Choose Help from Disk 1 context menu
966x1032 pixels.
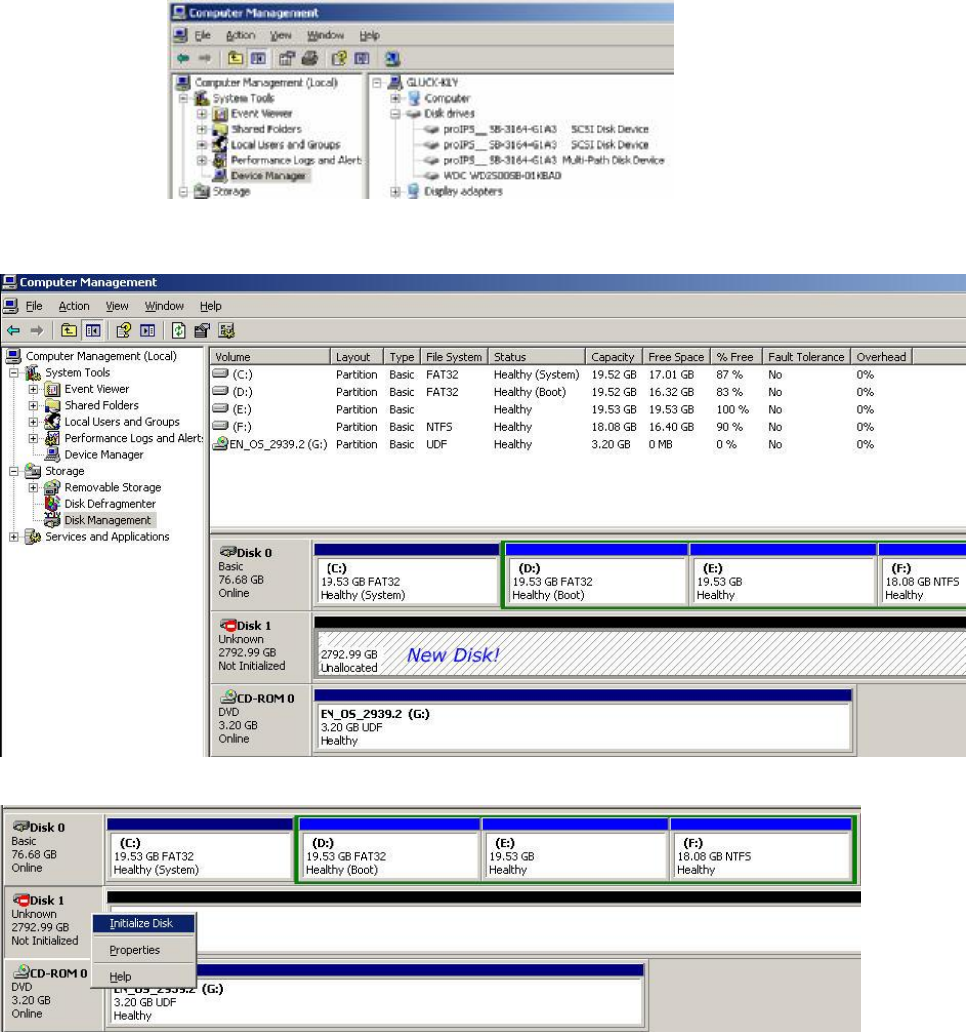coord(143,977)
